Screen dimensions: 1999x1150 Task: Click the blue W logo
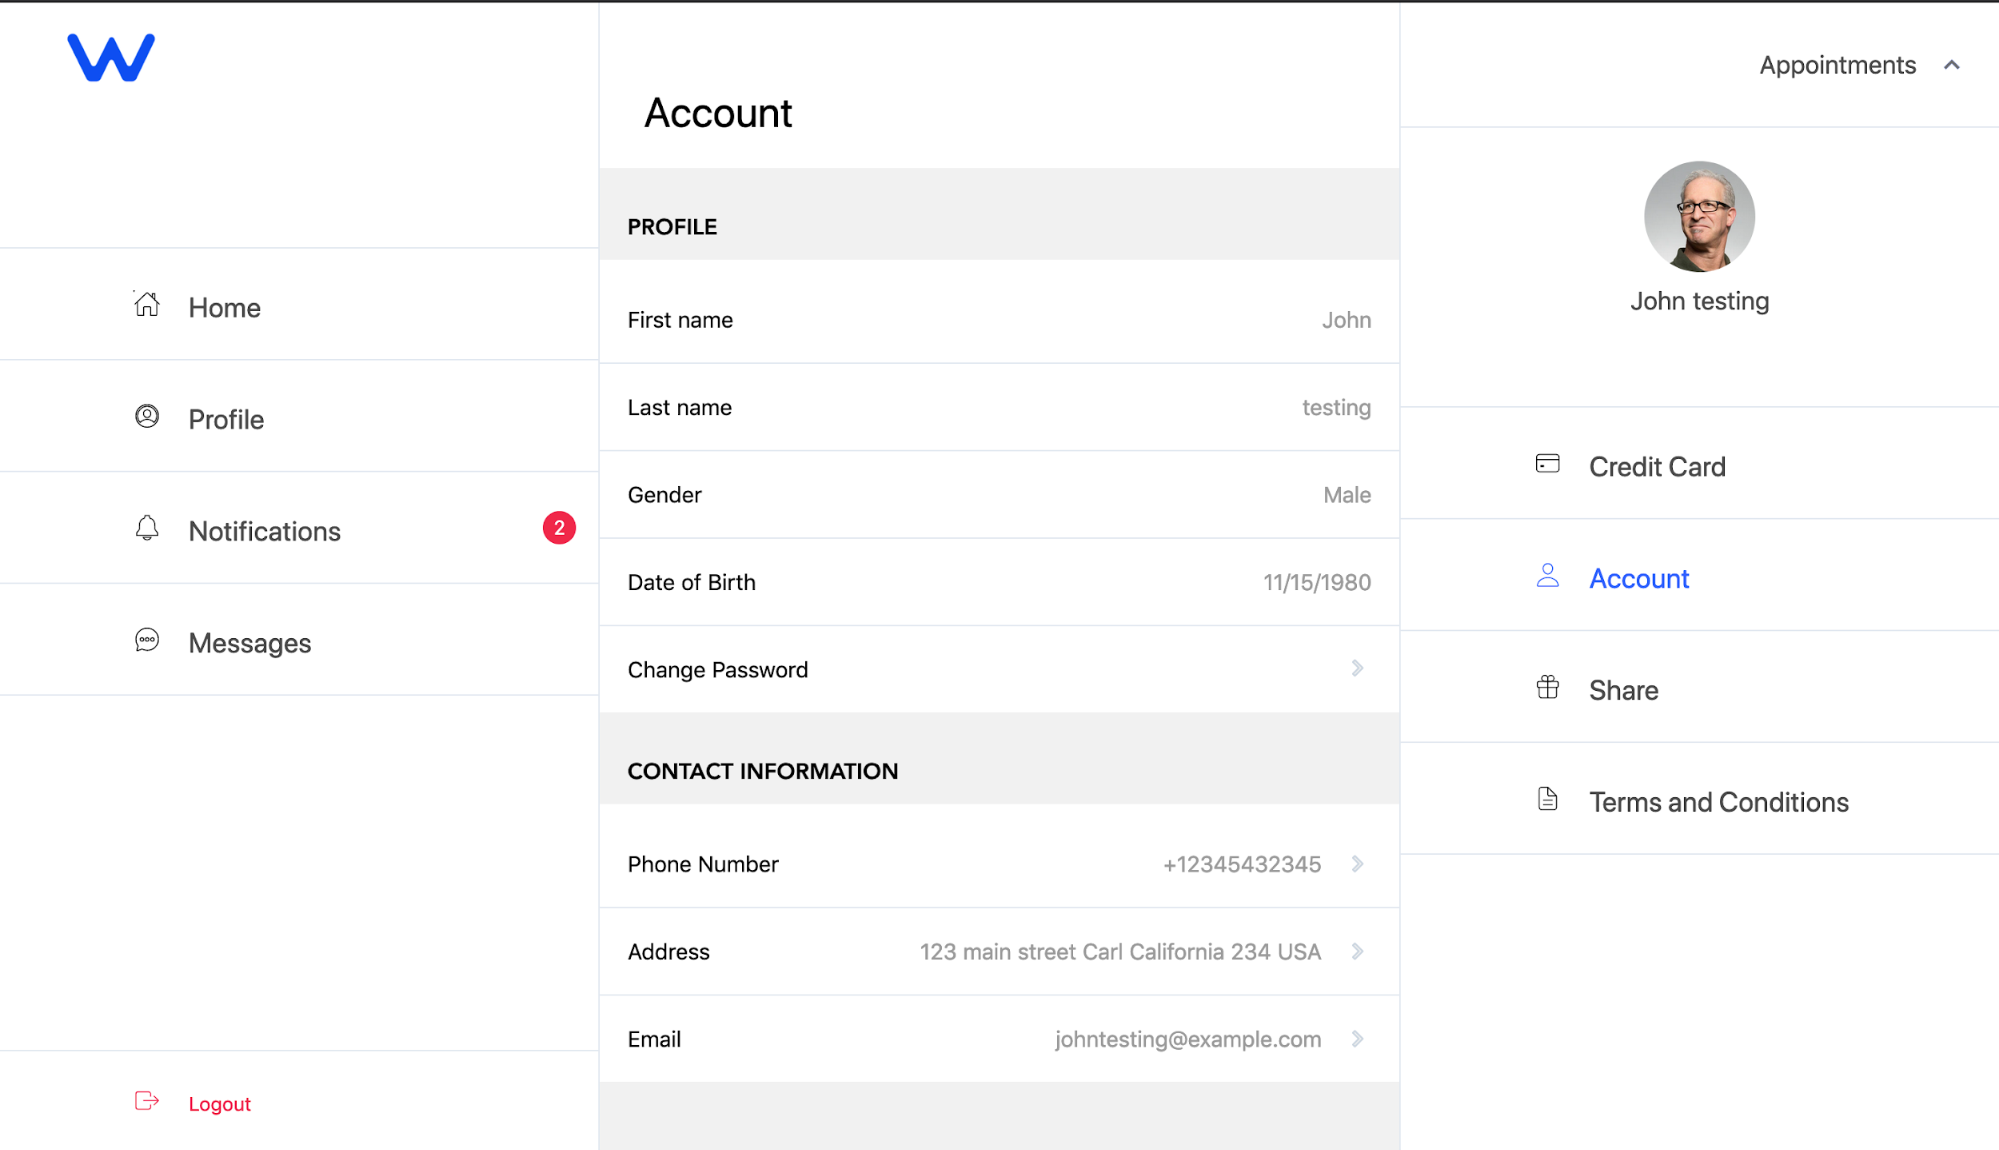(111, 58)
